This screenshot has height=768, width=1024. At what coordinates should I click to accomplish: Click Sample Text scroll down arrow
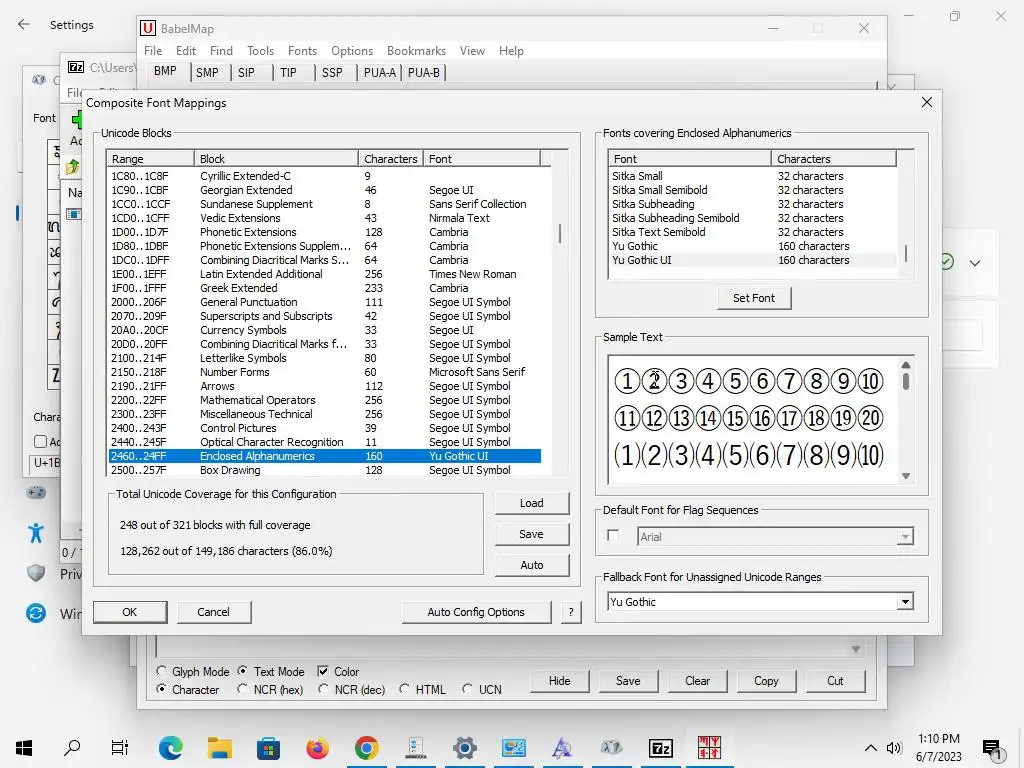click(x=906, y=476)
